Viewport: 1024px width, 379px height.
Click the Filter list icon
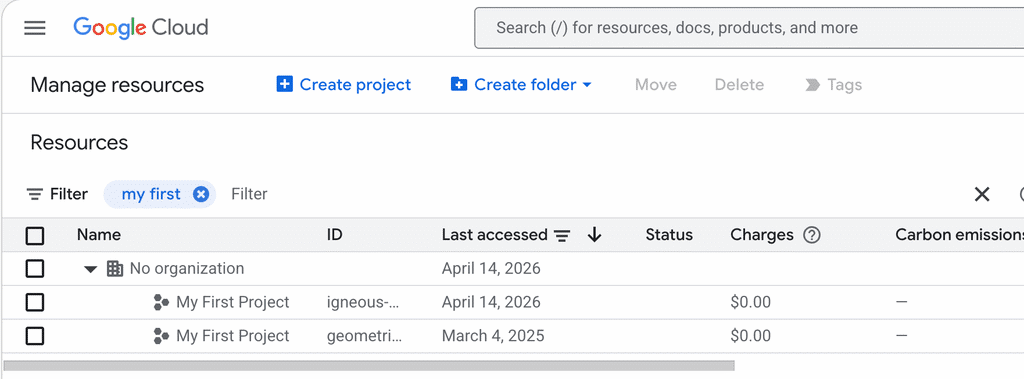click(34, 194)
